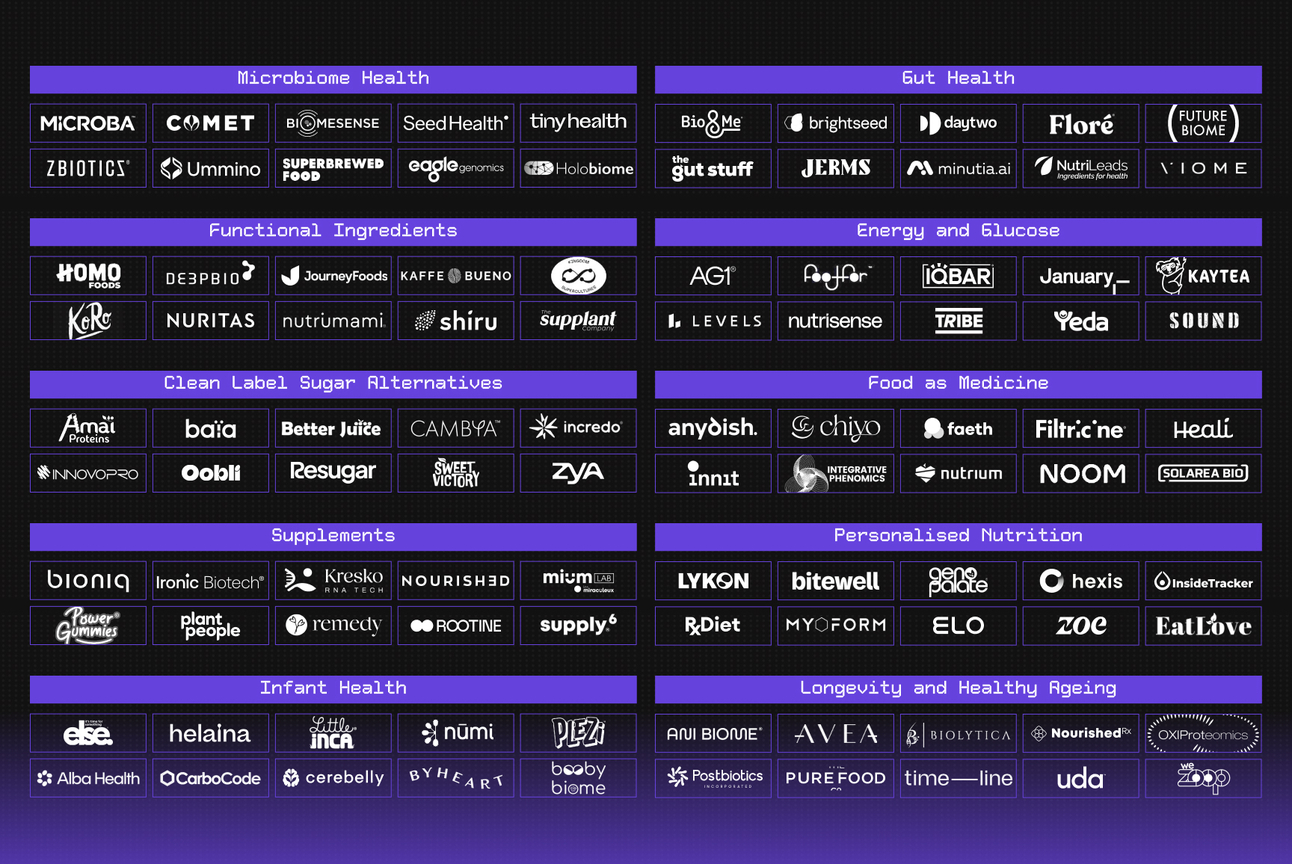Screen dimensions: 1292x864
Task: Select the Integrative Phenomics logo
Action: coord(836,473)
